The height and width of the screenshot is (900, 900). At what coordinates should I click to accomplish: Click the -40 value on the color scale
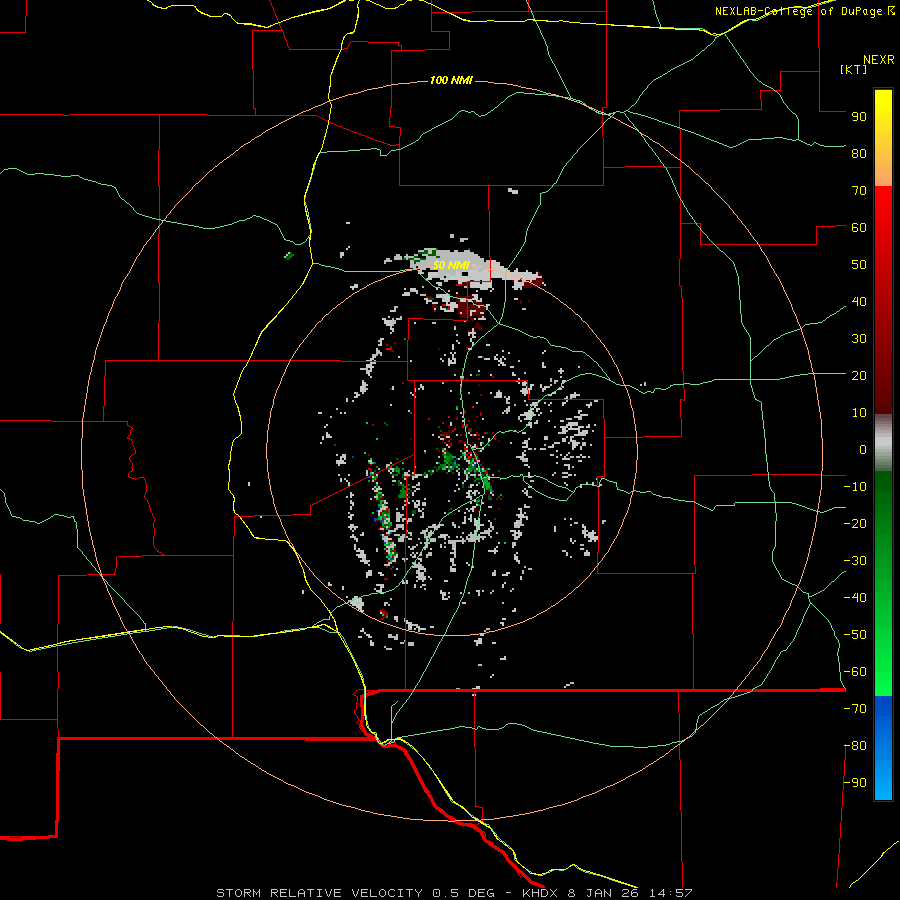click(x=855, y=598)
